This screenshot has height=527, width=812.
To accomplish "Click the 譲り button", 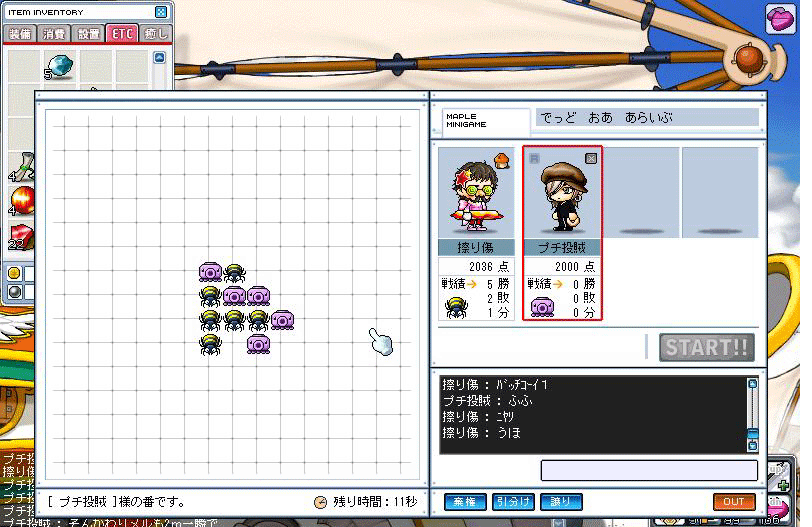I will click(x=561, y=502).
